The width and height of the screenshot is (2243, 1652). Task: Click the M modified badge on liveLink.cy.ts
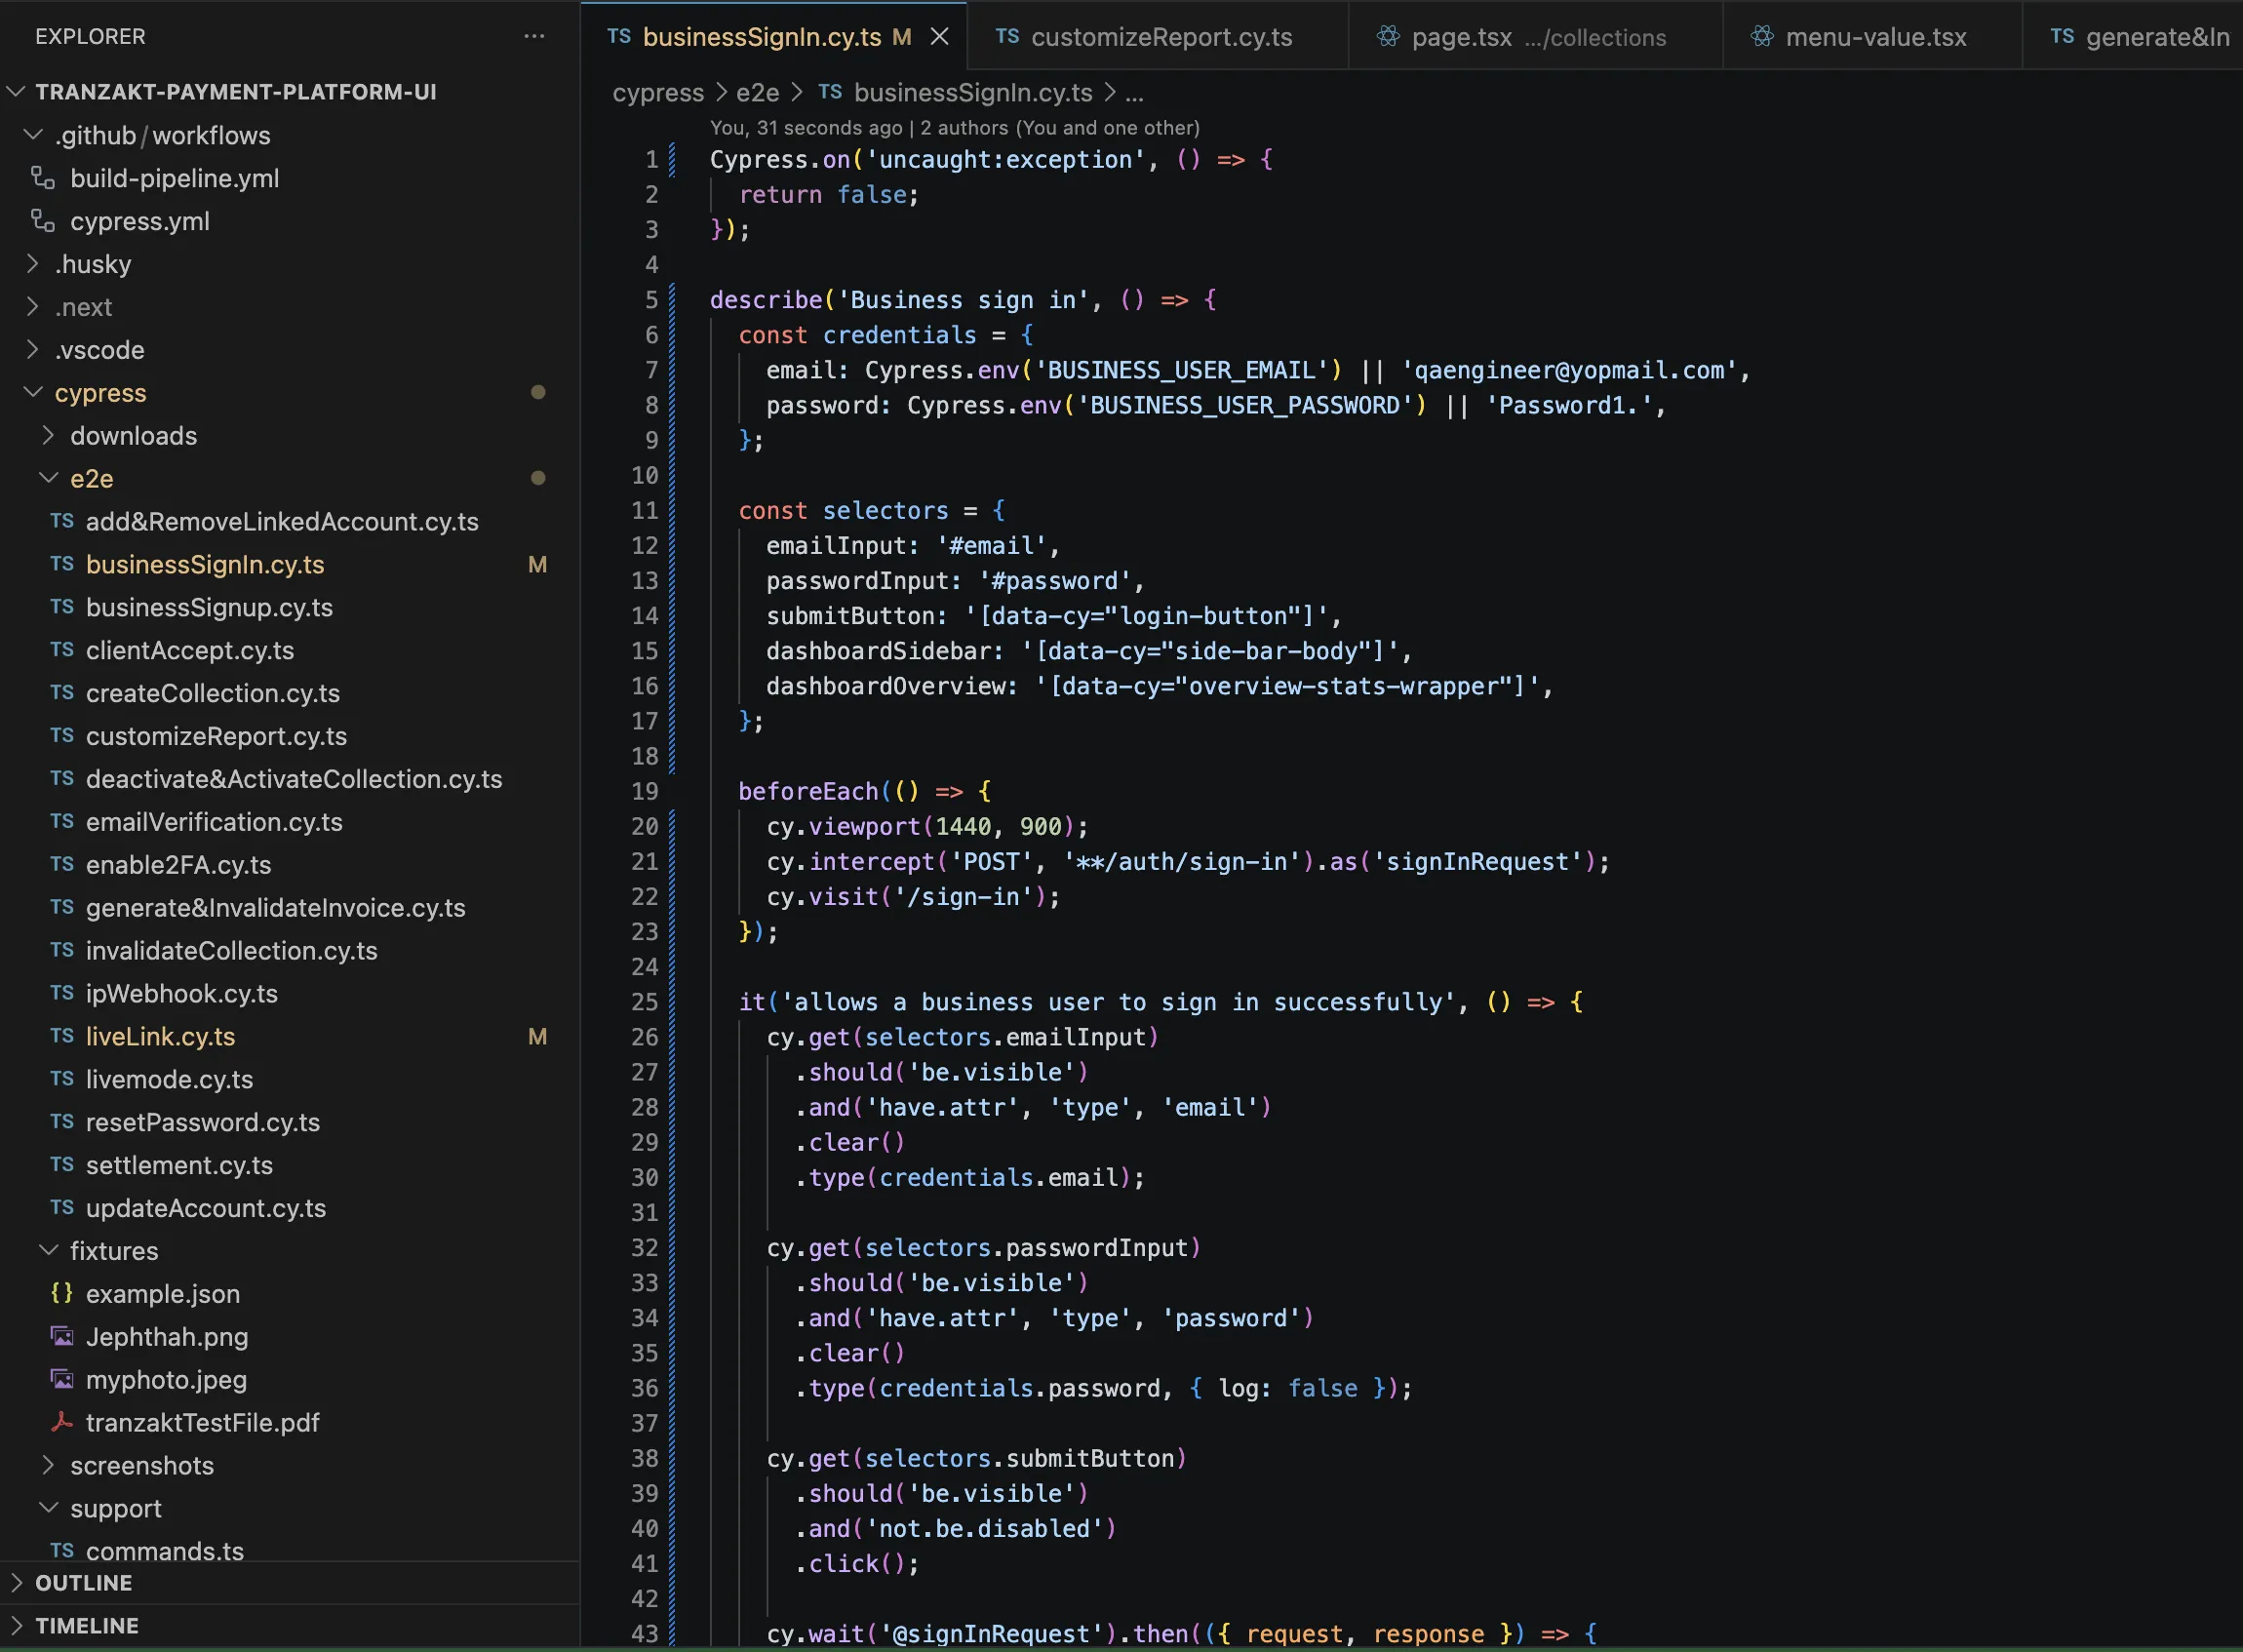point(537,1036)
